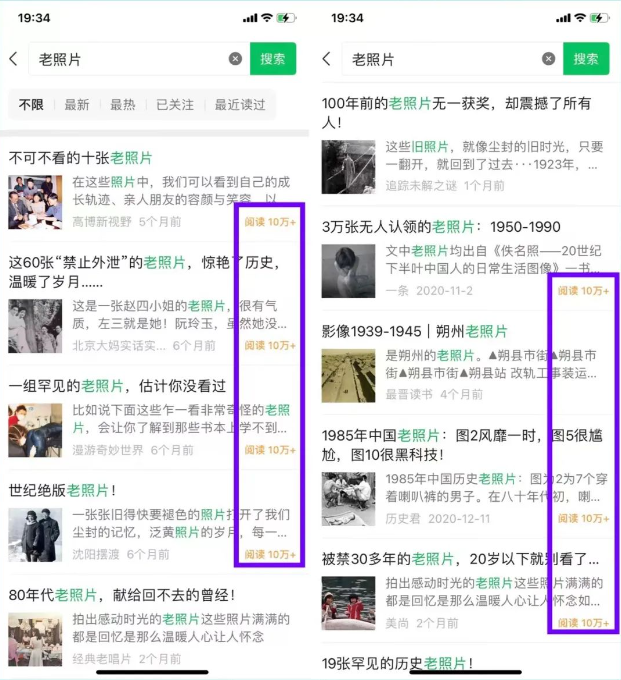This screenshot has height=680, width=621.
Task: Tap the Wi-Fi icon on the right status bar
Action: (580, 17)
